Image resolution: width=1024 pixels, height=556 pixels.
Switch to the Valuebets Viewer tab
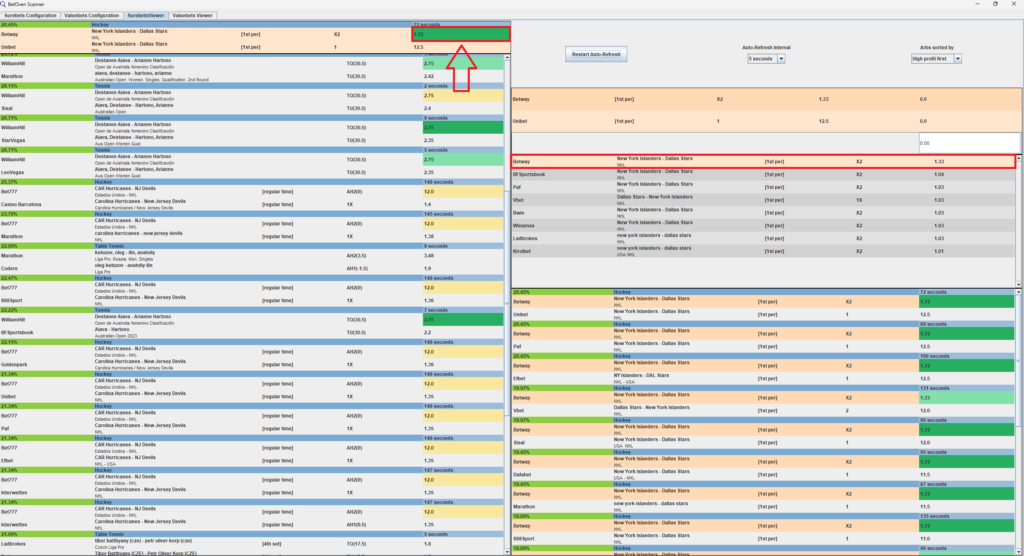pos(192,15)
